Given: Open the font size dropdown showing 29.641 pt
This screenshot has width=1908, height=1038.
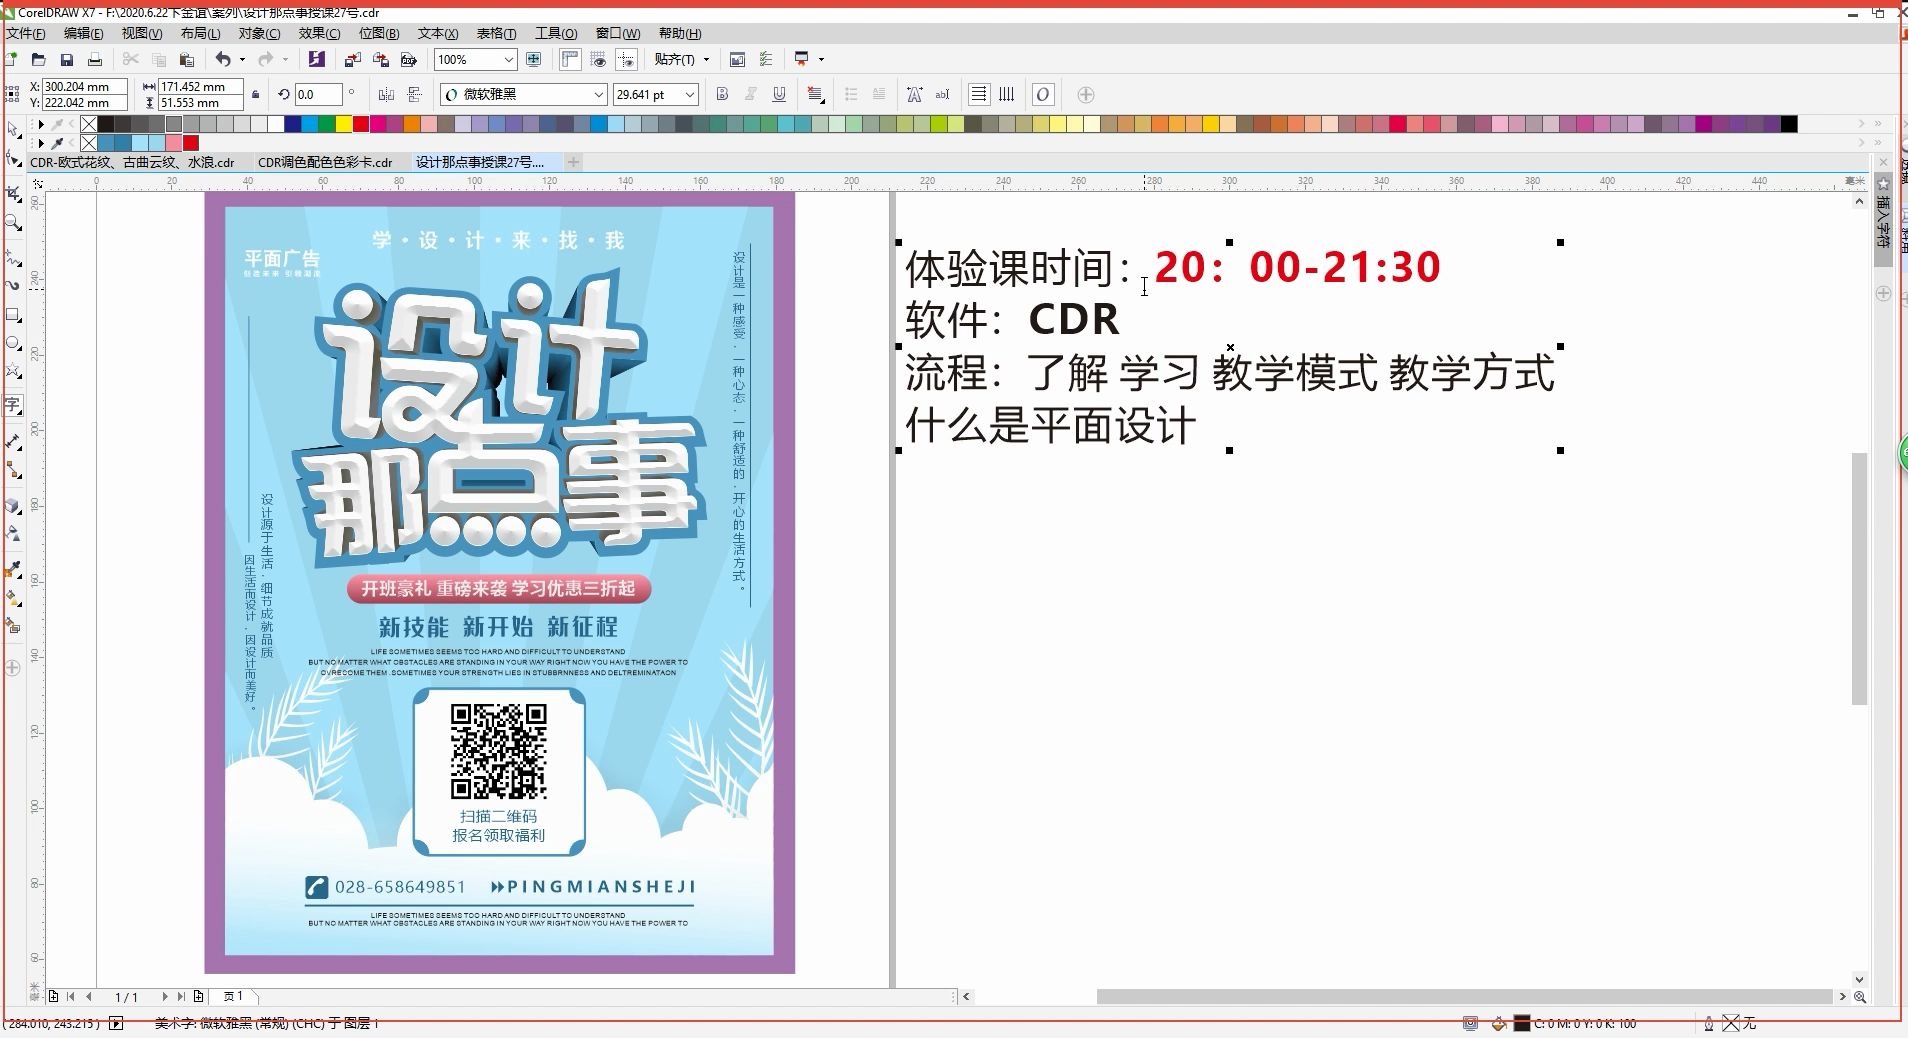Looking at the screenshot, I should (690, 94).
